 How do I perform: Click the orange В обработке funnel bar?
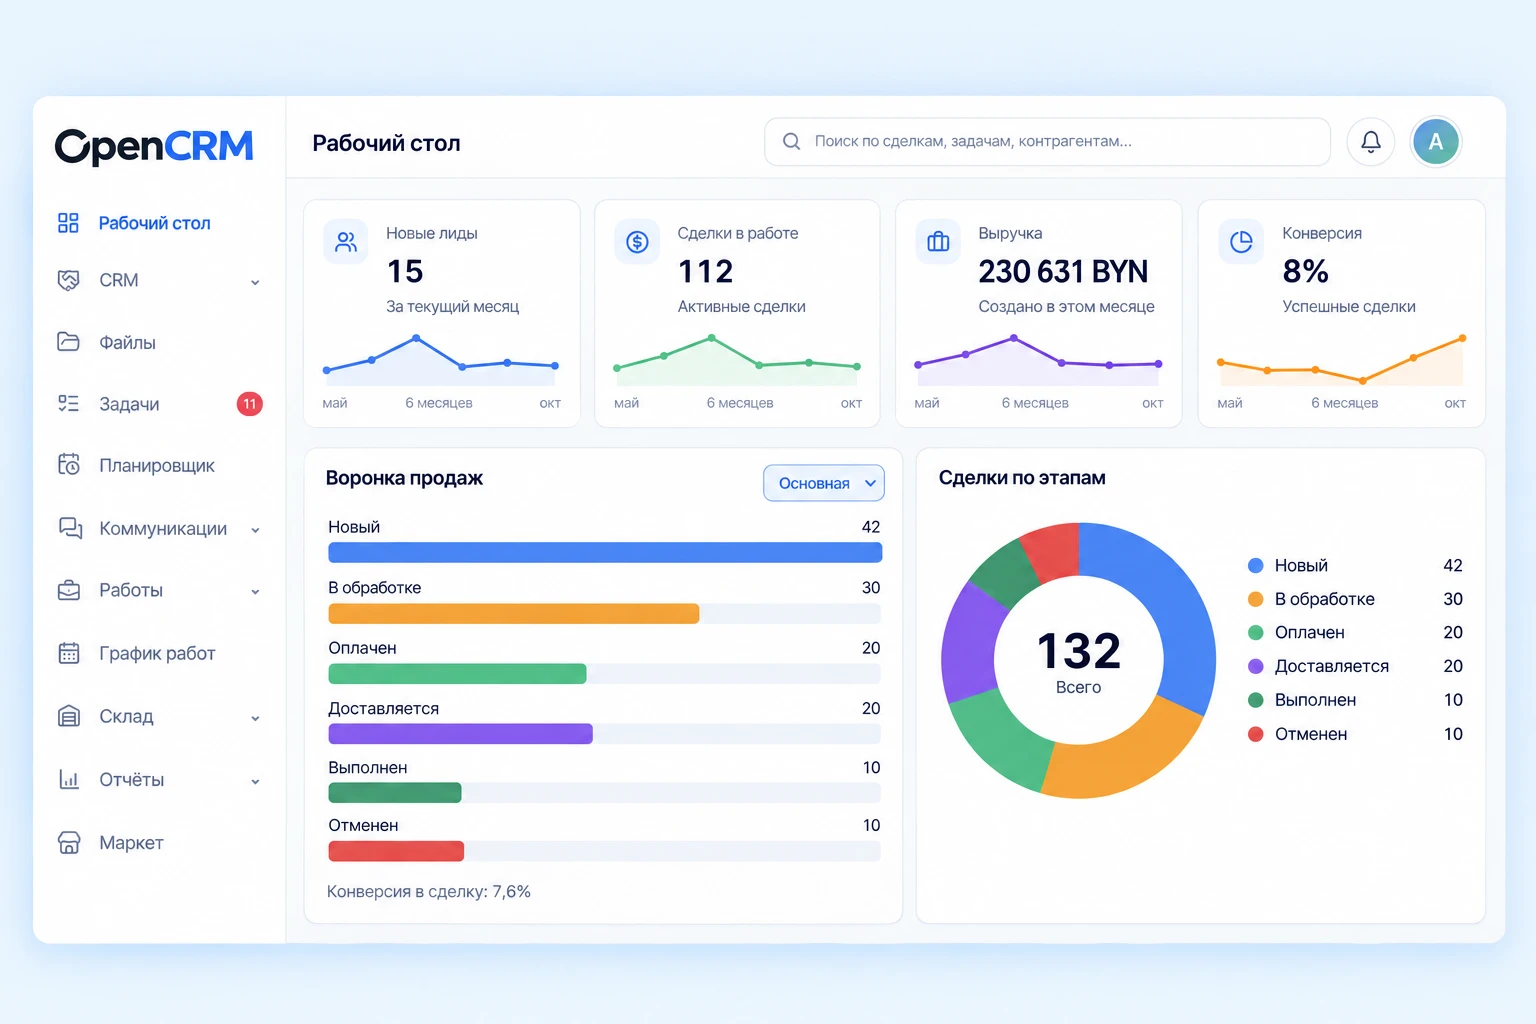pos(514,613)
